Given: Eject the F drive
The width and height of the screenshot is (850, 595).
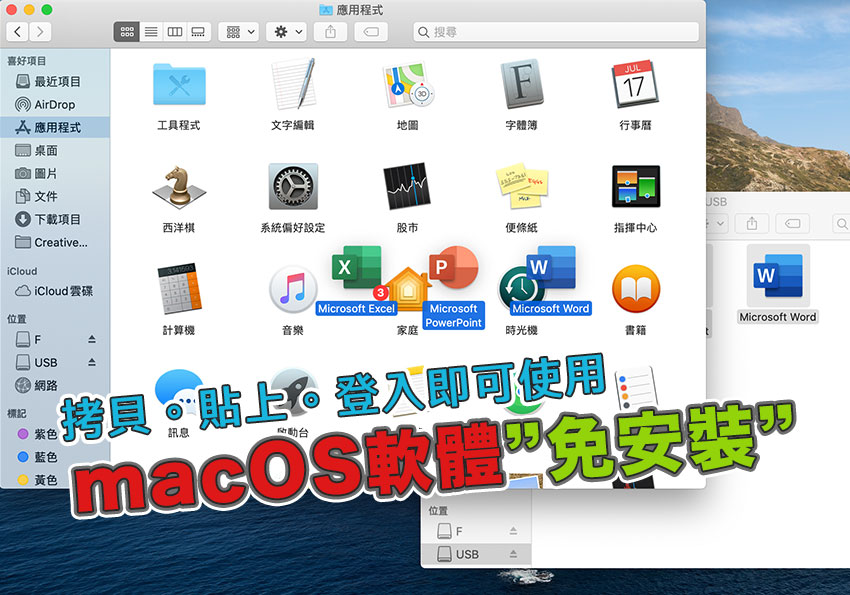Looking at the screenshot, I should coord(92,339).
